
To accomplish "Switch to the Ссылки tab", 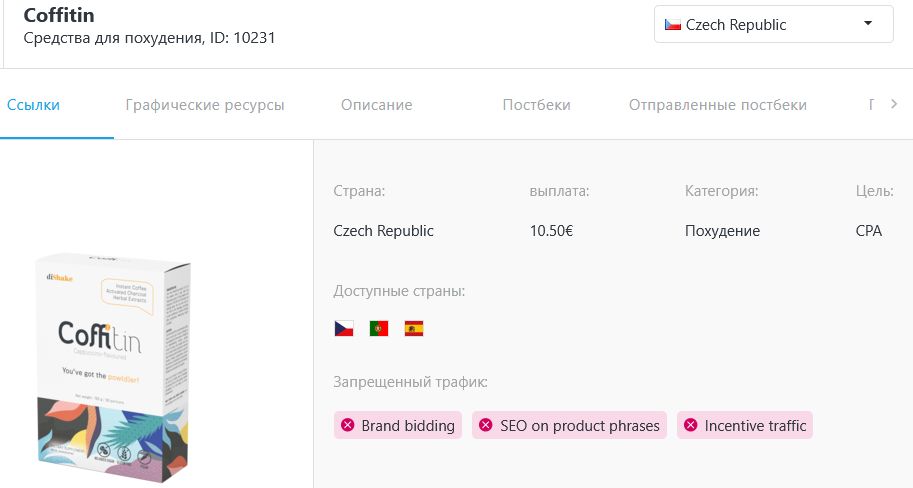I will point(33,105).
